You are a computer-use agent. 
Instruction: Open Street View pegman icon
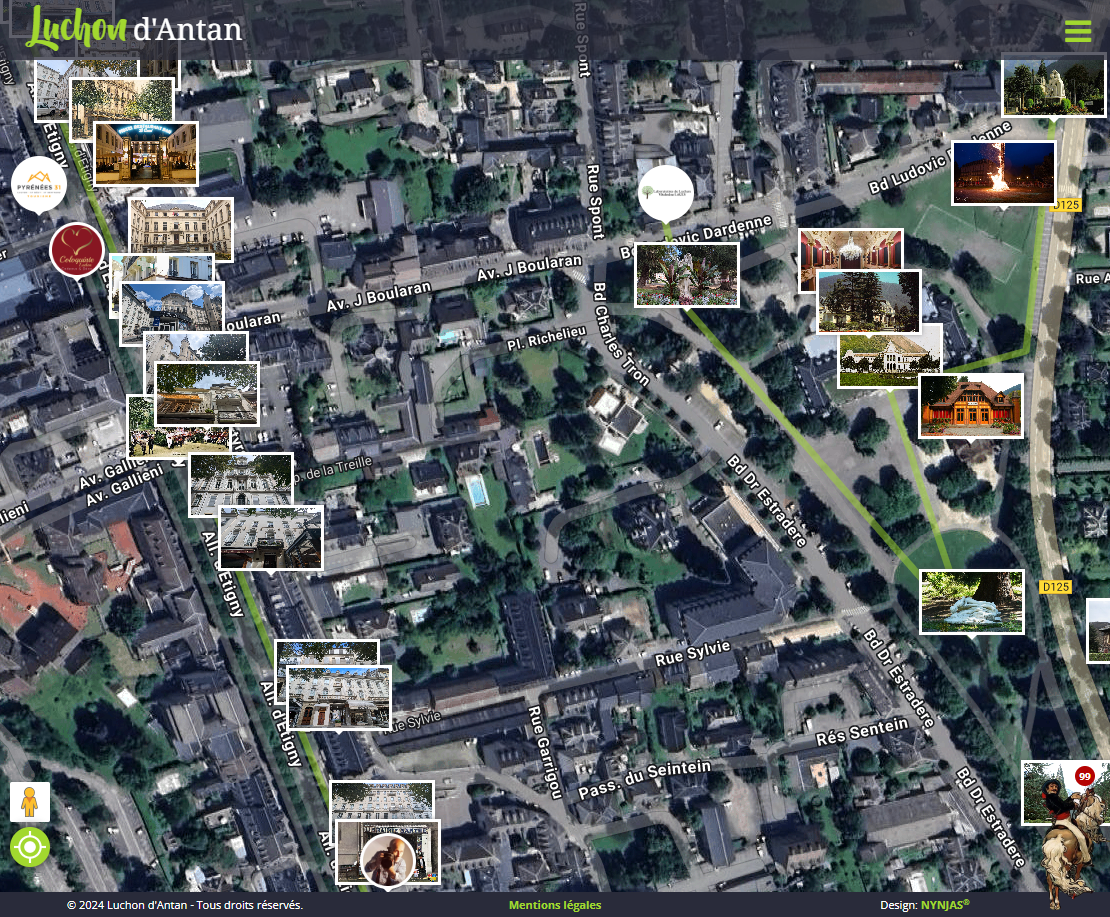[30, 802]
